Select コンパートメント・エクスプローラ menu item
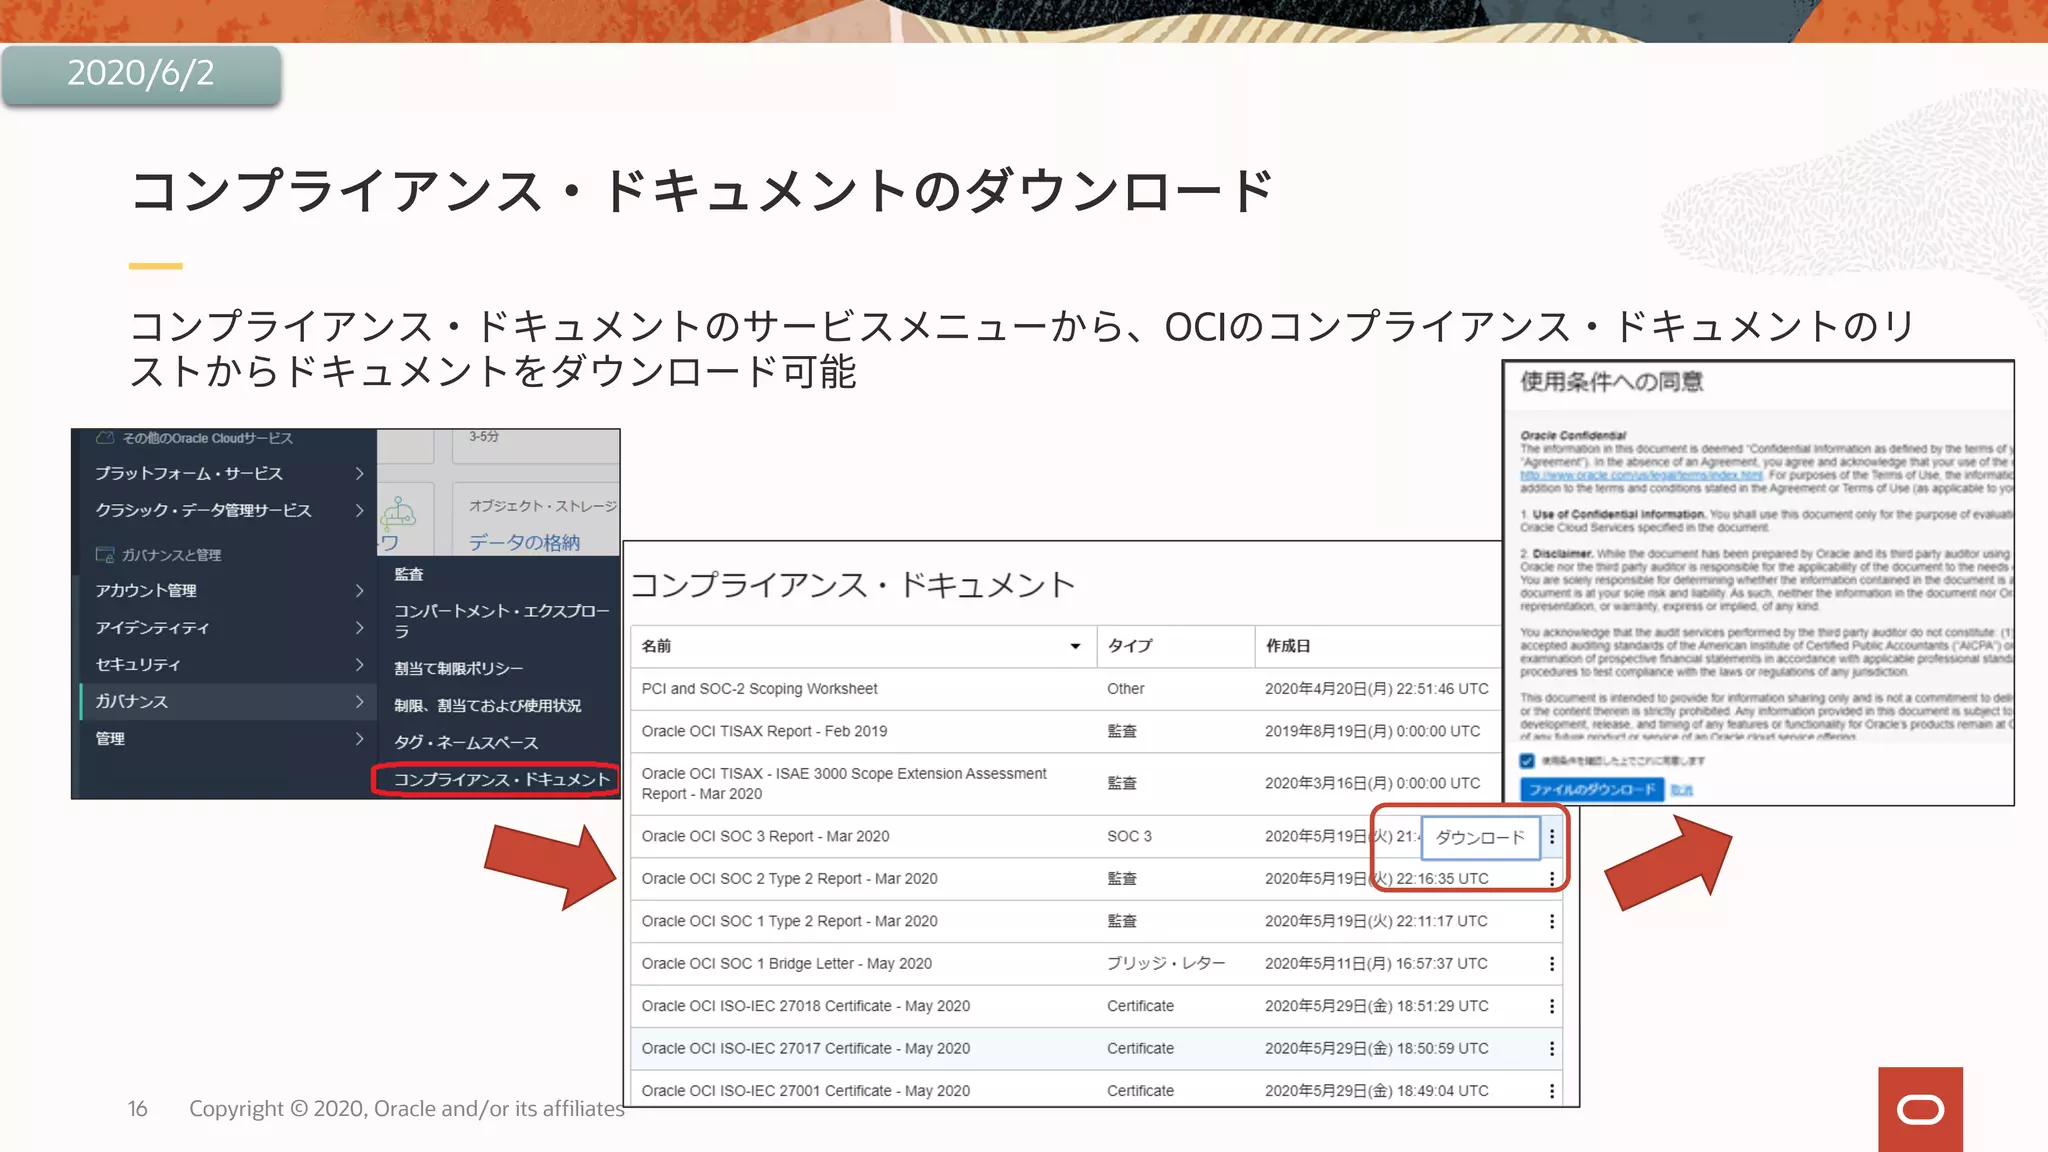2048x1152 pixels. pos(501,621)
